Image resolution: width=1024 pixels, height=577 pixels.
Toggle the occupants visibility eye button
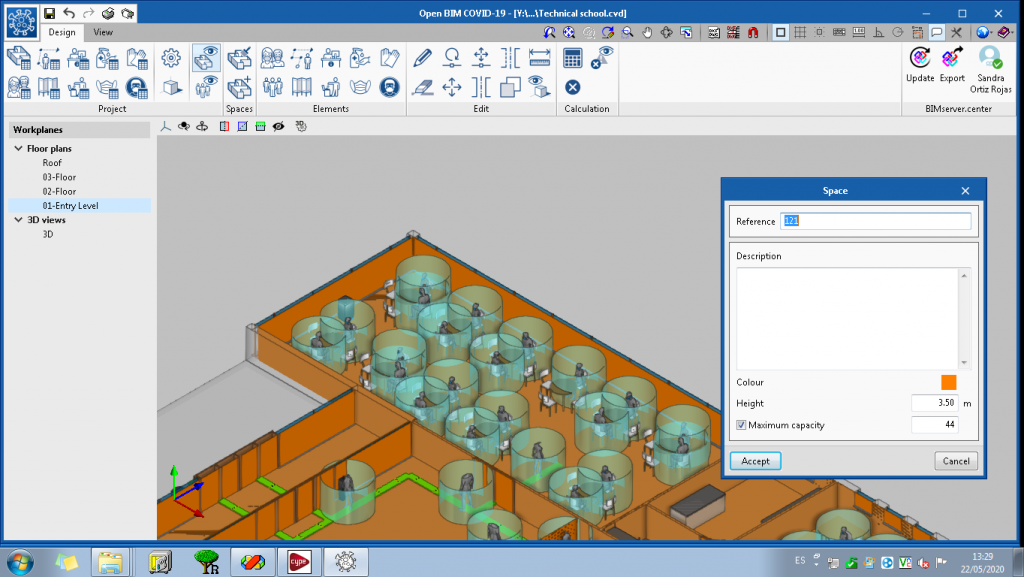[206, 87]
